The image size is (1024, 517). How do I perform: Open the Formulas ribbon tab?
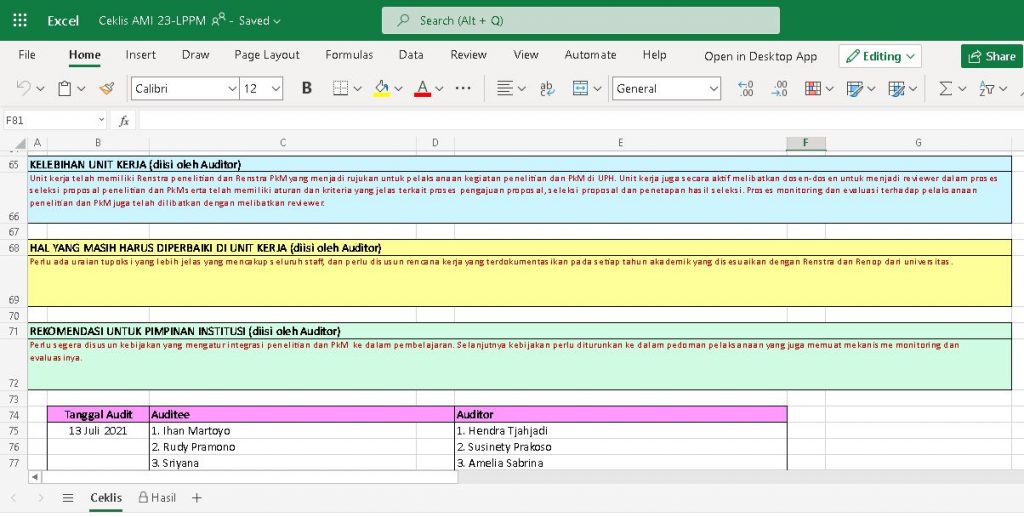pos(349,55)
